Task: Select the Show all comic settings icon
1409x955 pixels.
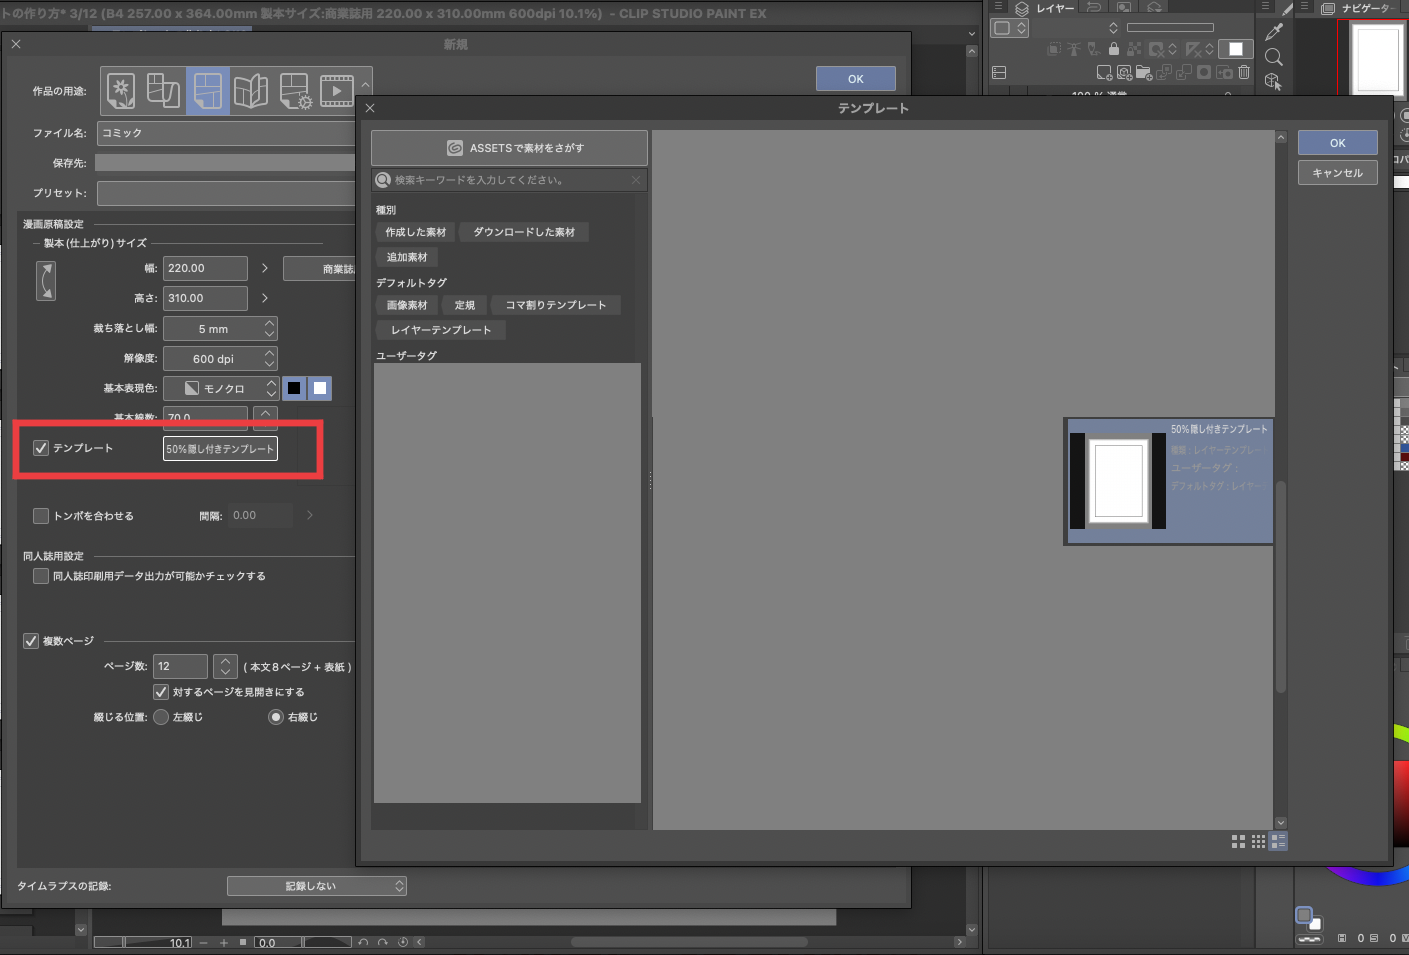Action: pos(295,91)
